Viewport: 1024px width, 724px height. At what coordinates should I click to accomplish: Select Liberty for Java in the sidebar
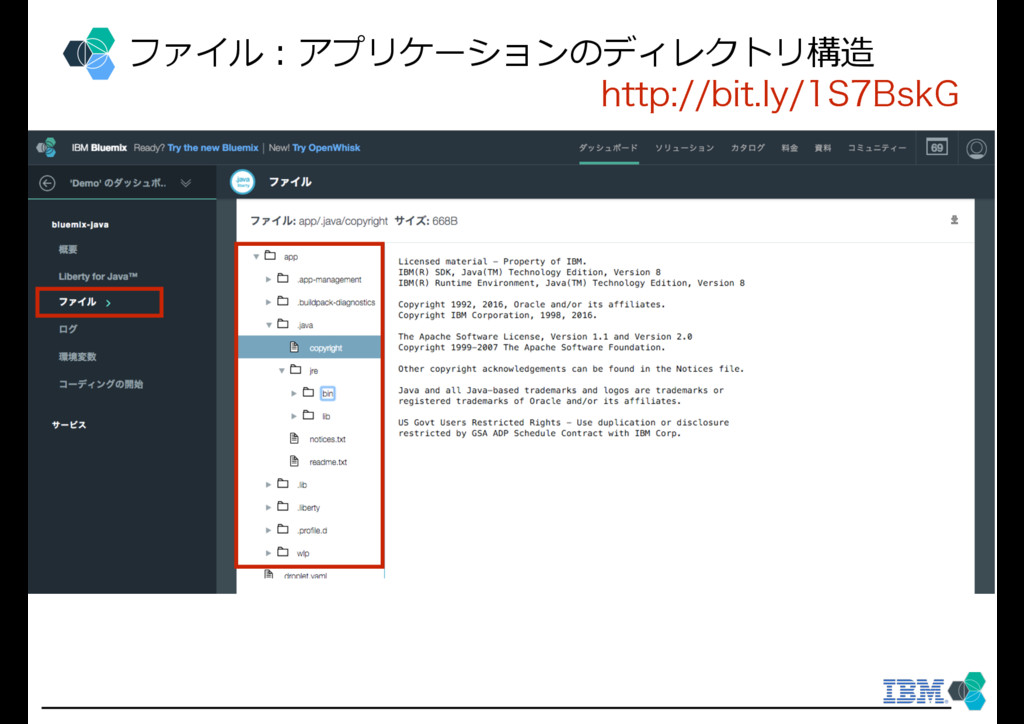pos(98,276)
